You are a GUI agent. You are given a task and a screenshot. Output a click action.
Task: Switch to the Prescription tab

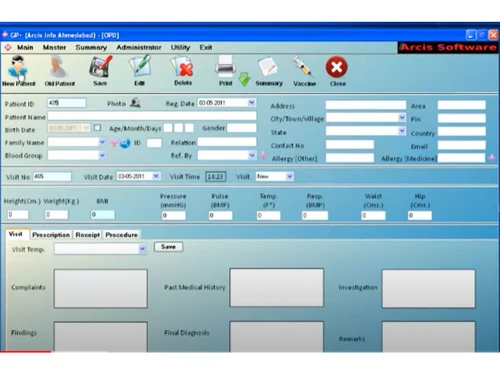[x=51, y=235]
